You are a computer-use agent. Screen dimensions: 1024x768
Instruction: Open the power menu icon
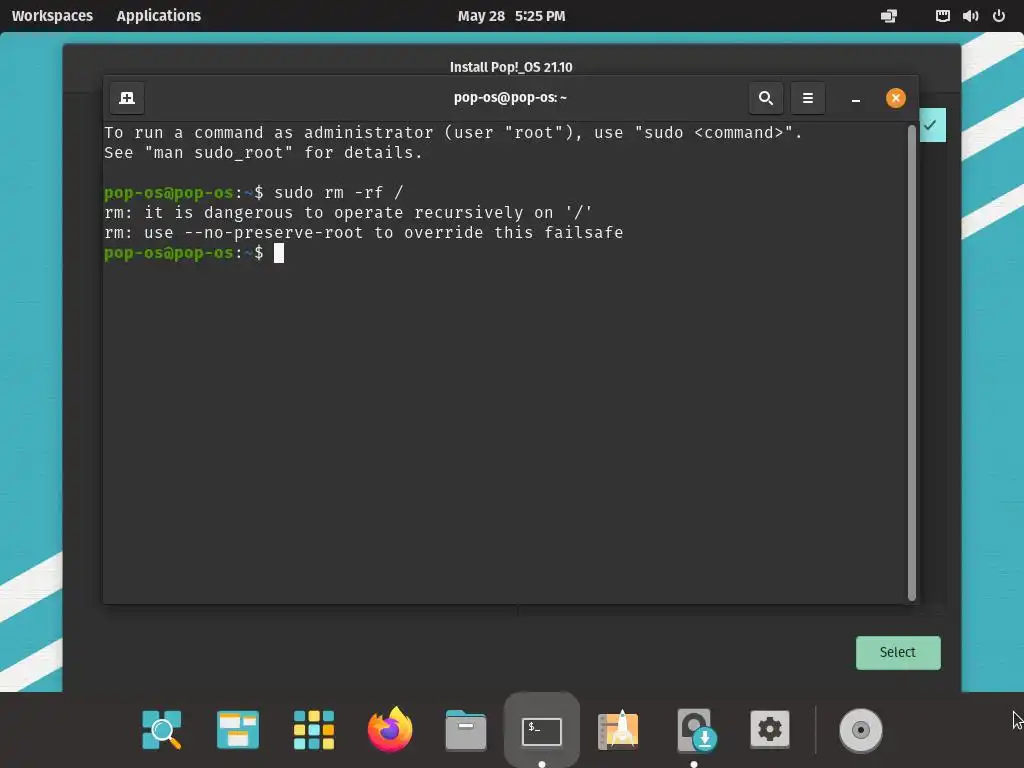[x=999, y=16]
